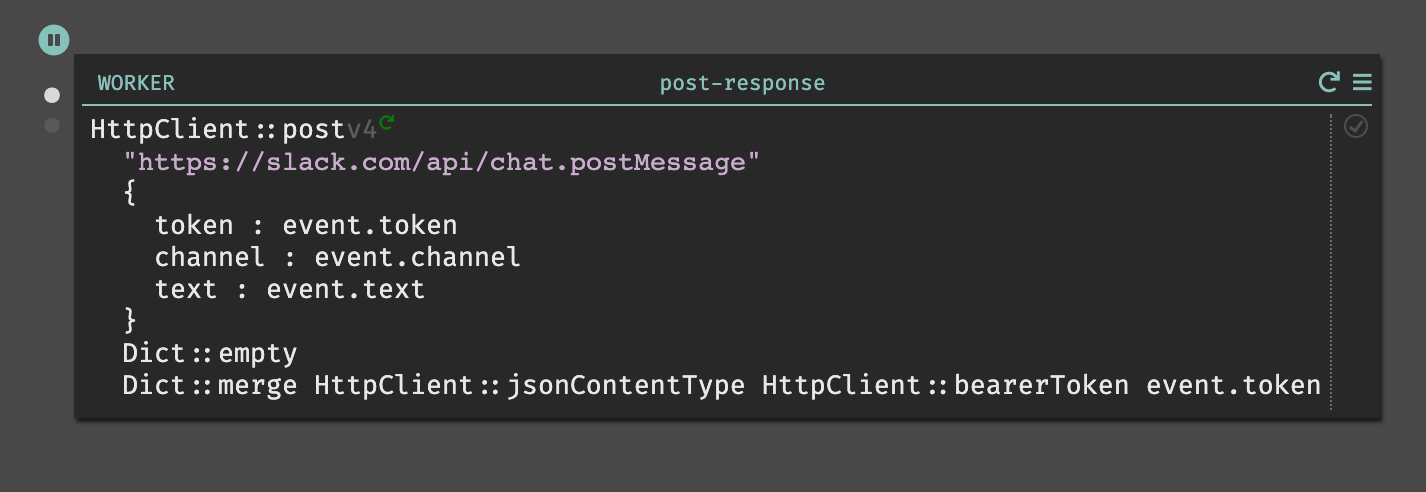Click the WORKER label
The width and height of the screenshot is (1426, 492).
136,83
